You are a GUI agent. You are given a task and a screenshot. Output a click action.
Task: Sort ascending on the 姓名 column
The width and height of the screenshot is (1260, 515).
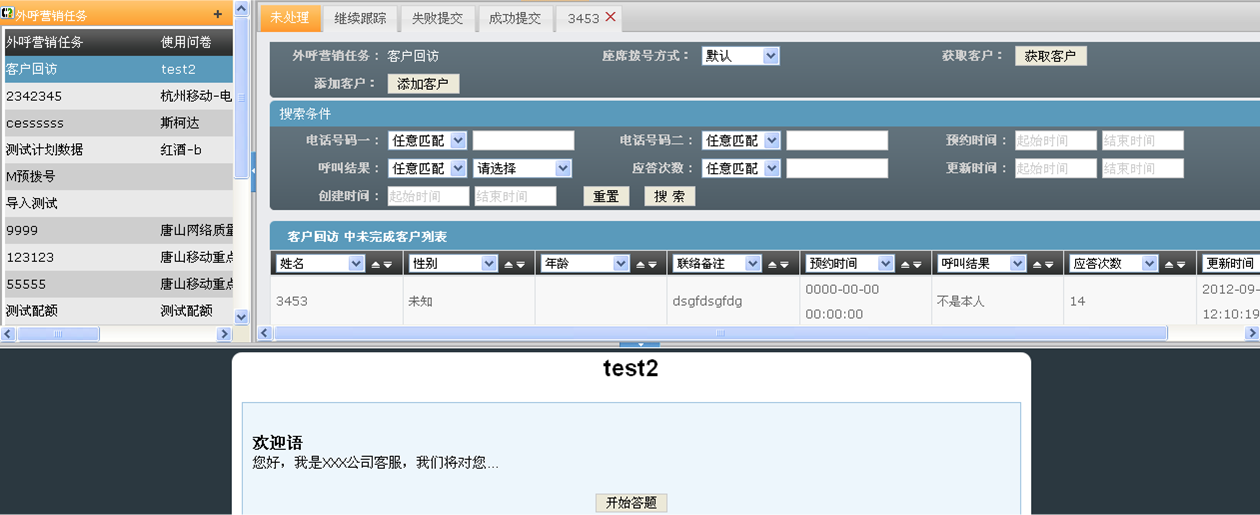(x=376, y=264)
